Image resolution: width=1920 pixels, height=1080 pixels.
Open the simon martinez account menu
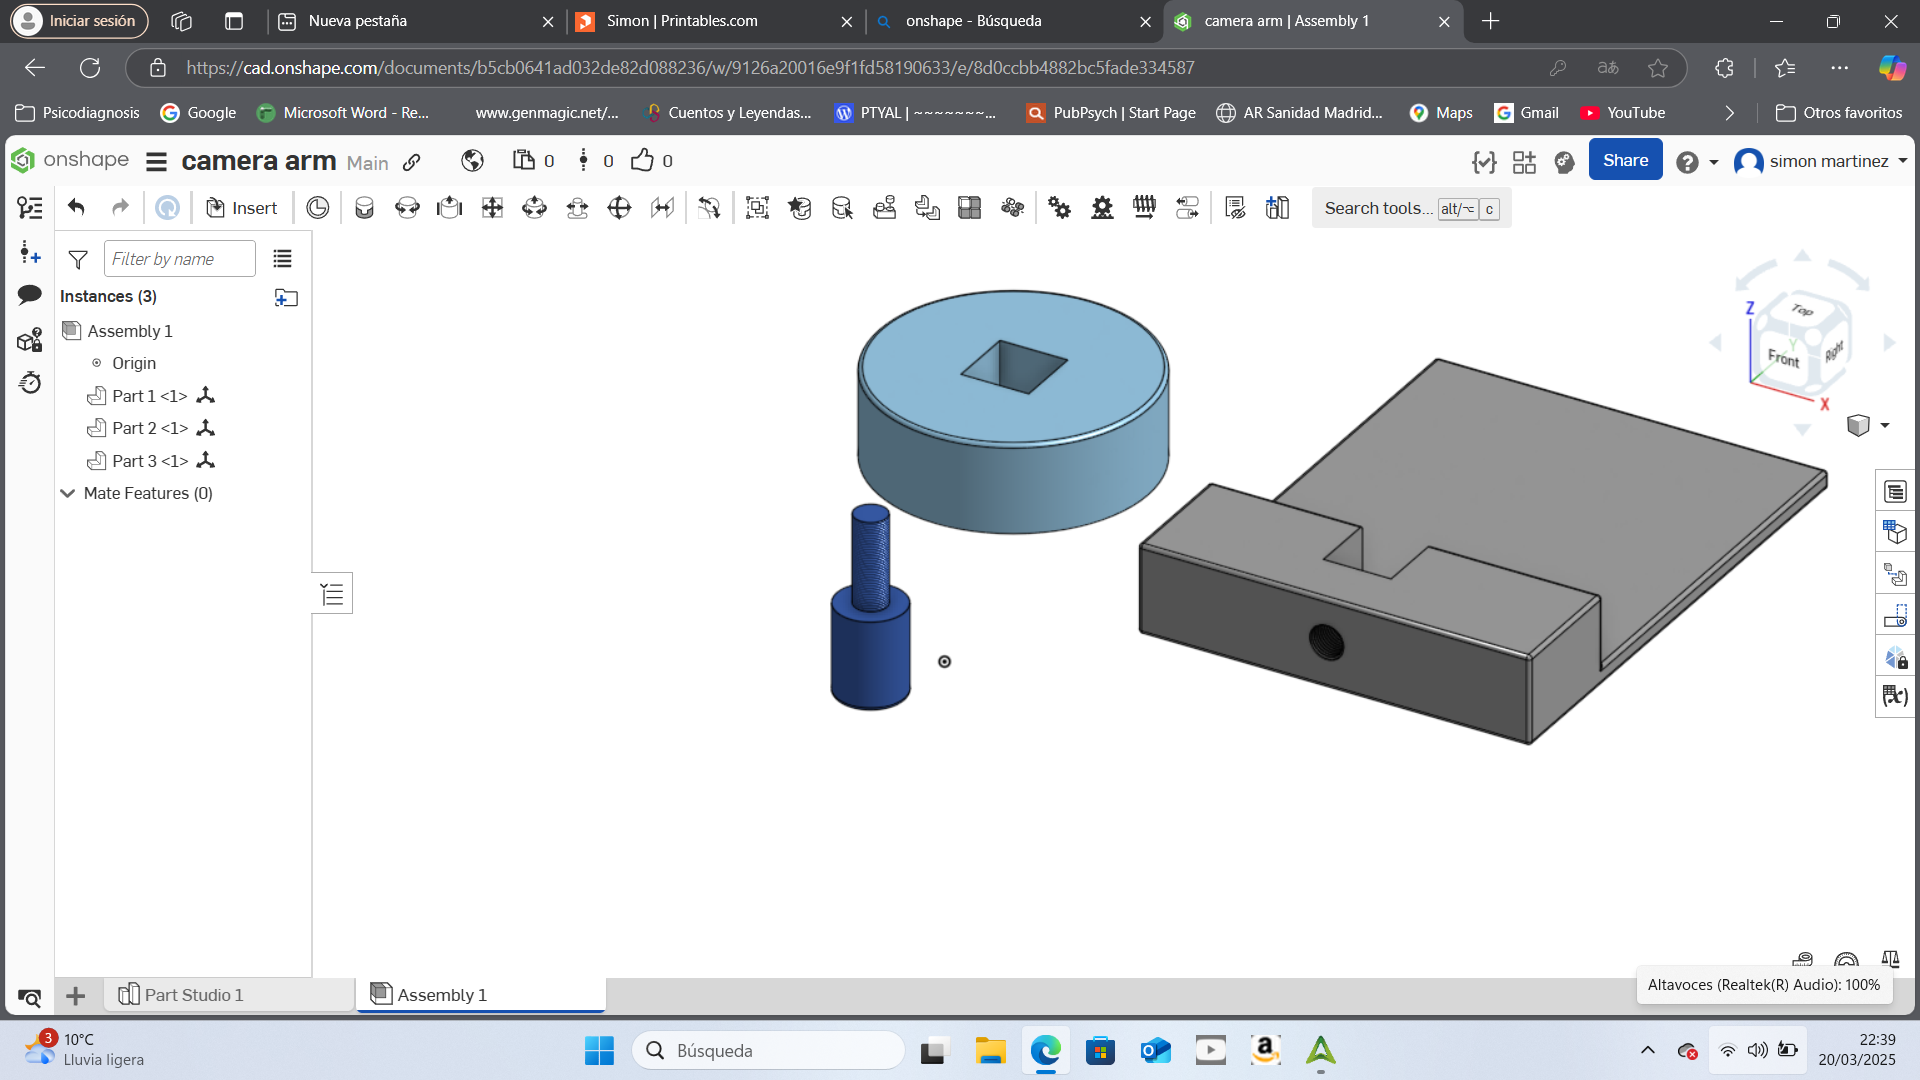click(1820, 161)
